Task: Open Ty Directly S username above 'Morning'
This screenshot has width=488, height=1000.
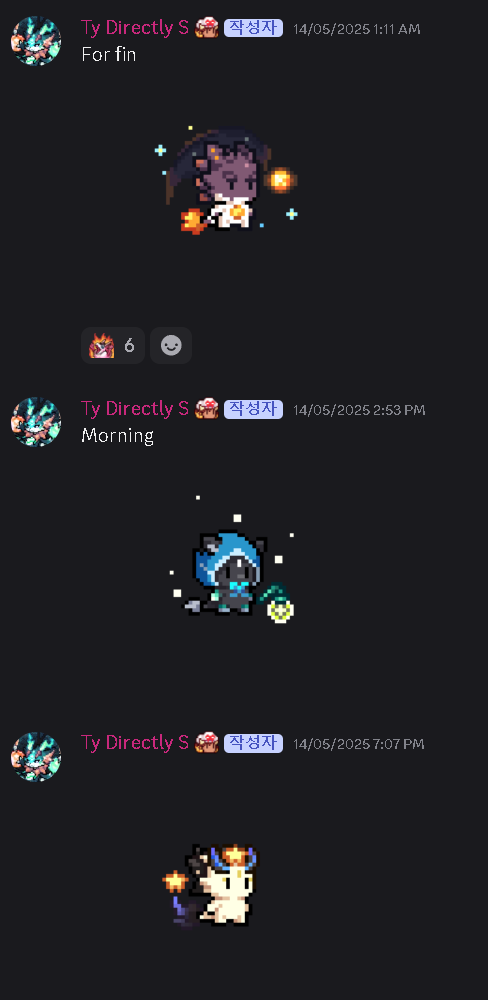Action: click(135, 408)
